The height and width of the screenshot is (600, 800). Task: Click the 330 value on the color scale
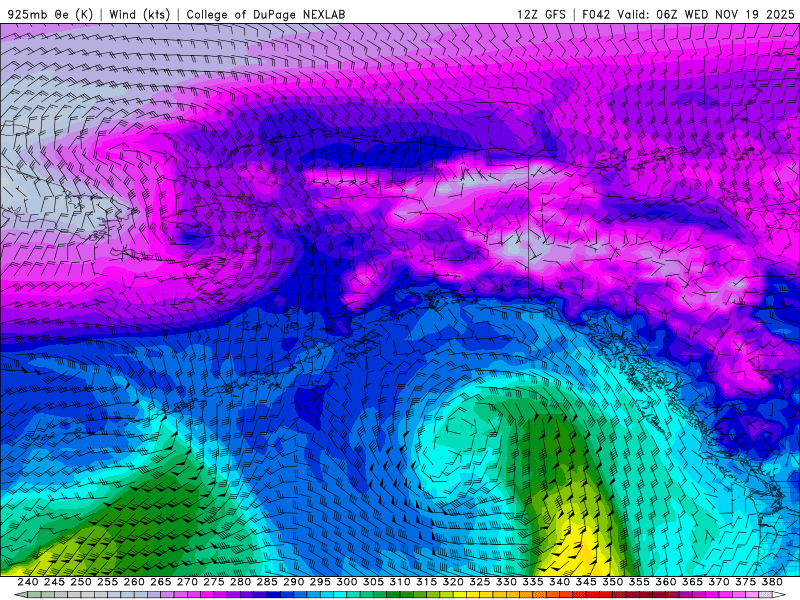[506, 582]
